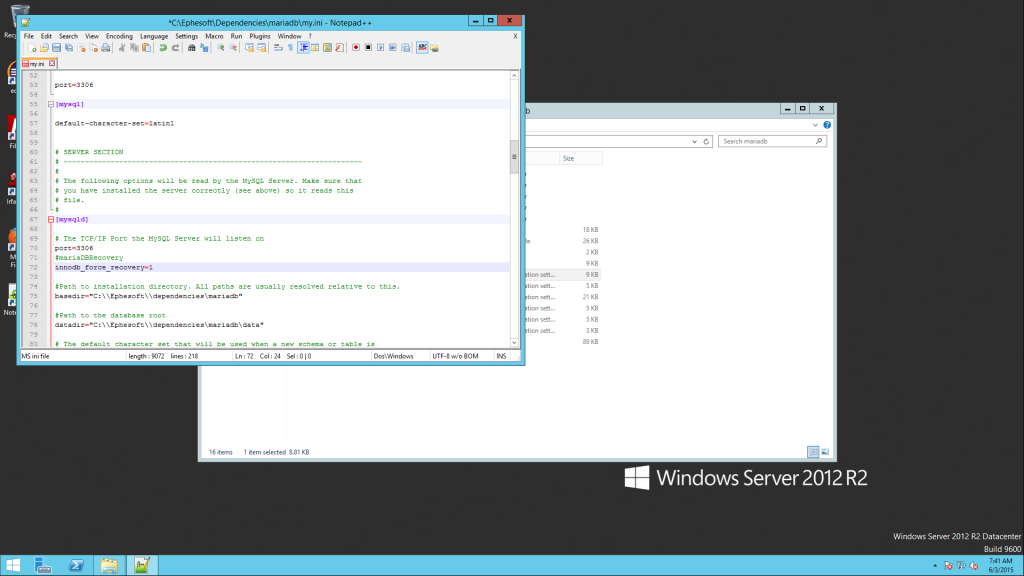Click the Paste toolbar icon
Screen dimensions: 1024x576
[x=146, y=48]
